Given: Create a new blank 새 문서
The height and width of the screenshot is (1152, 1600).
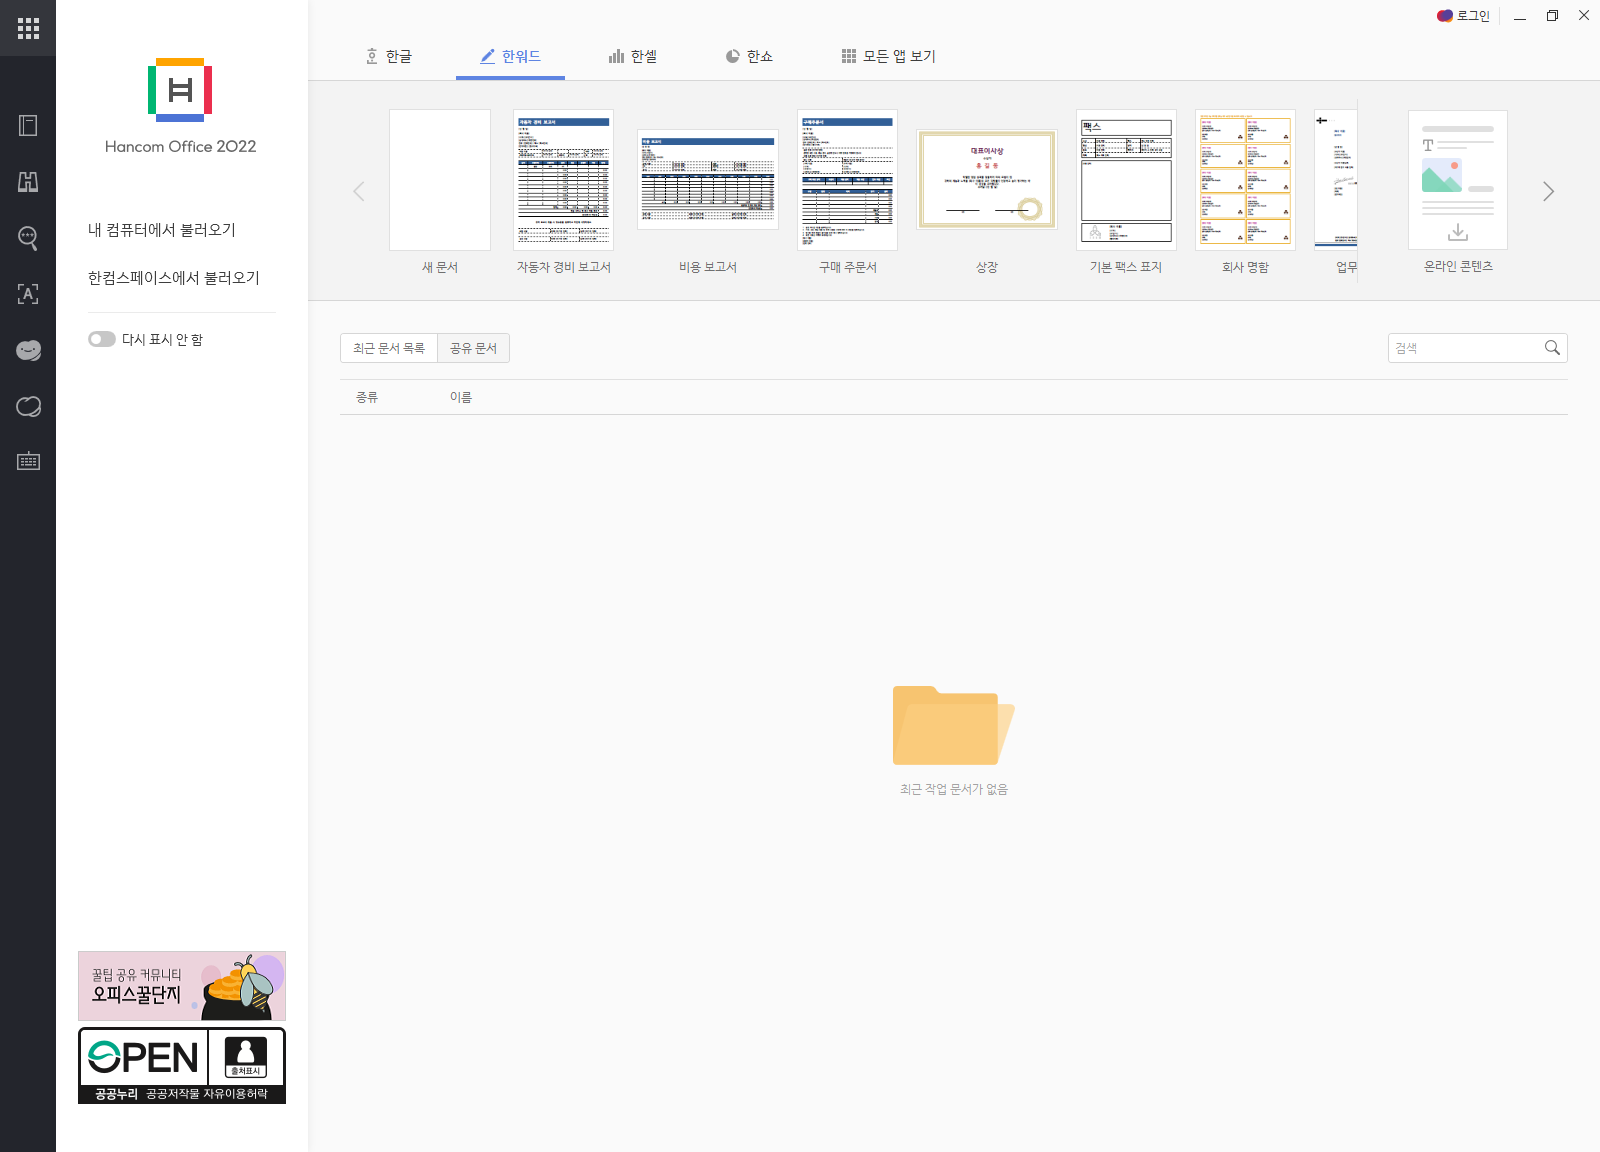Looking at the screenshot, I should coord(440,191).
